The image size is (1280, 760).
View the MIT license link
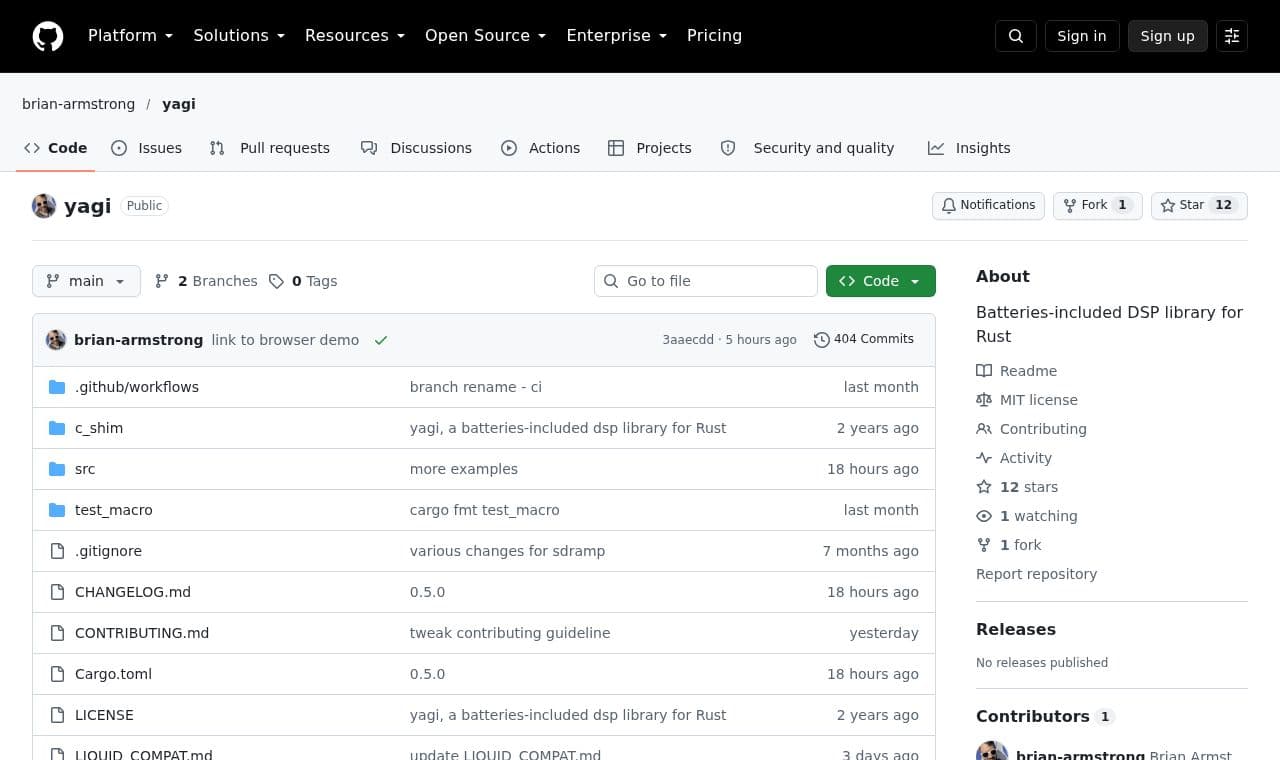[x=1027, y=400]
